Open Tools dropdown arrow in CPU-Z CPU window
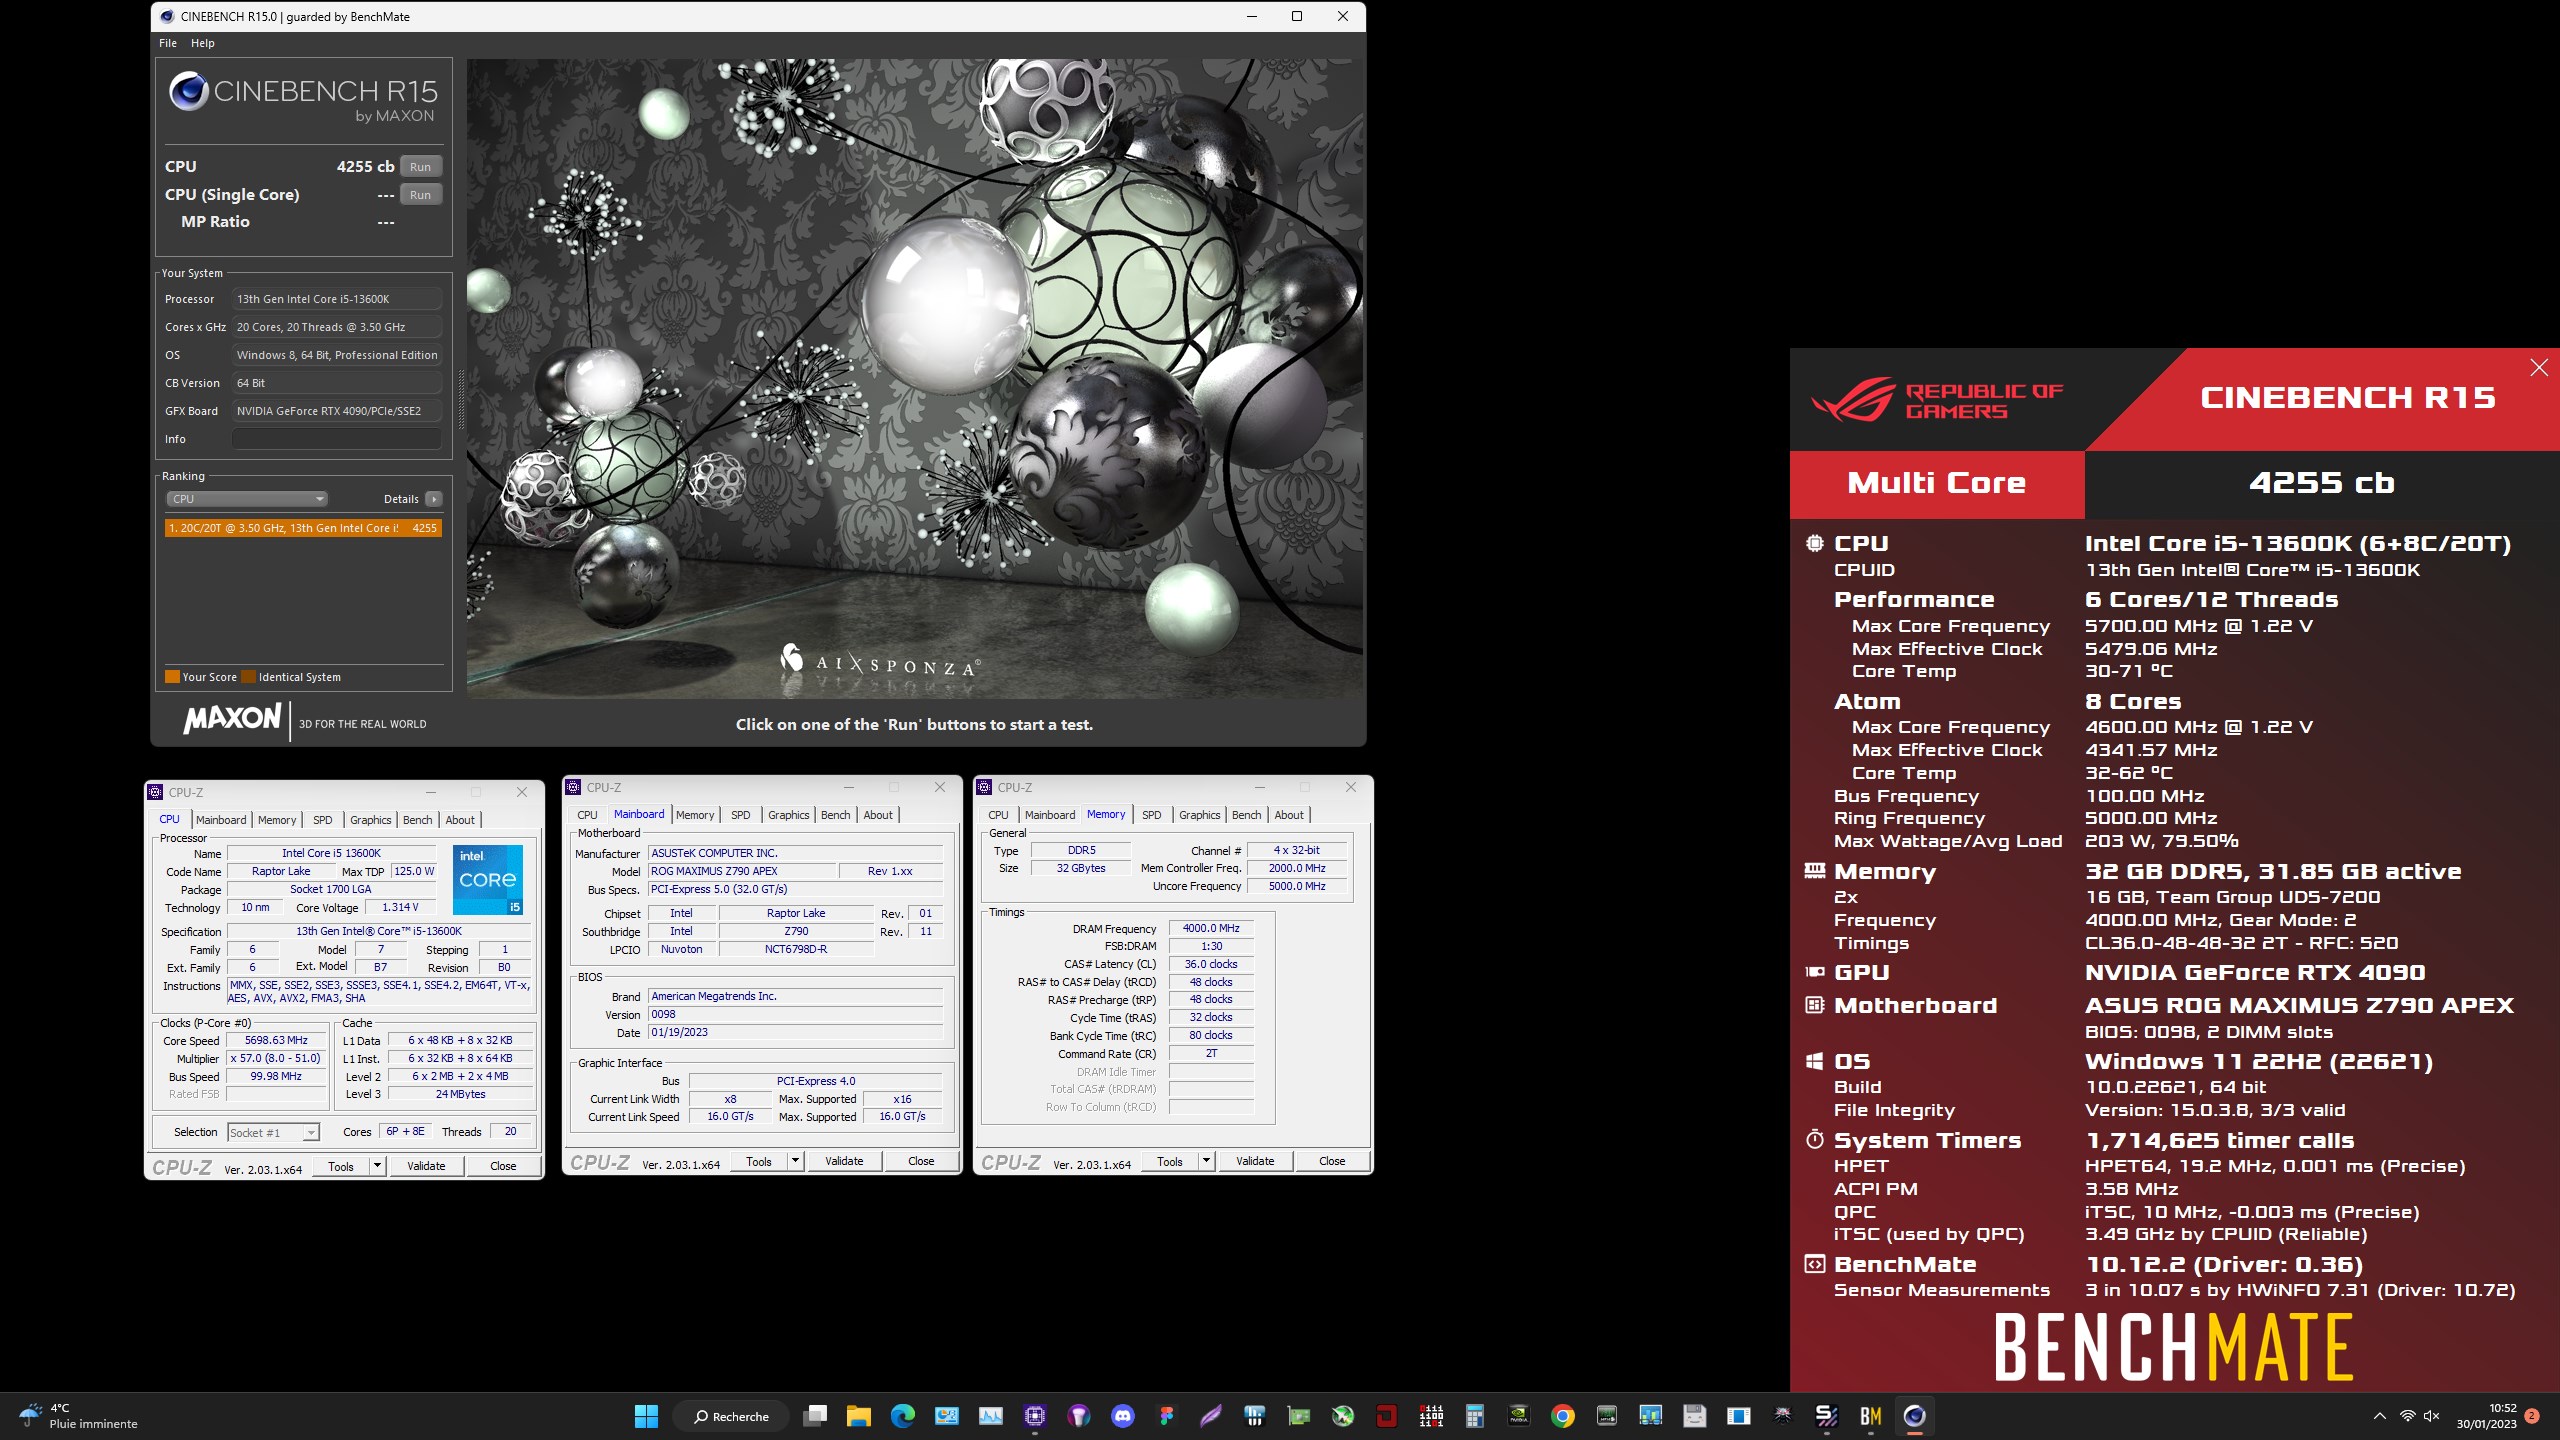 click(x=377, y=1166)
